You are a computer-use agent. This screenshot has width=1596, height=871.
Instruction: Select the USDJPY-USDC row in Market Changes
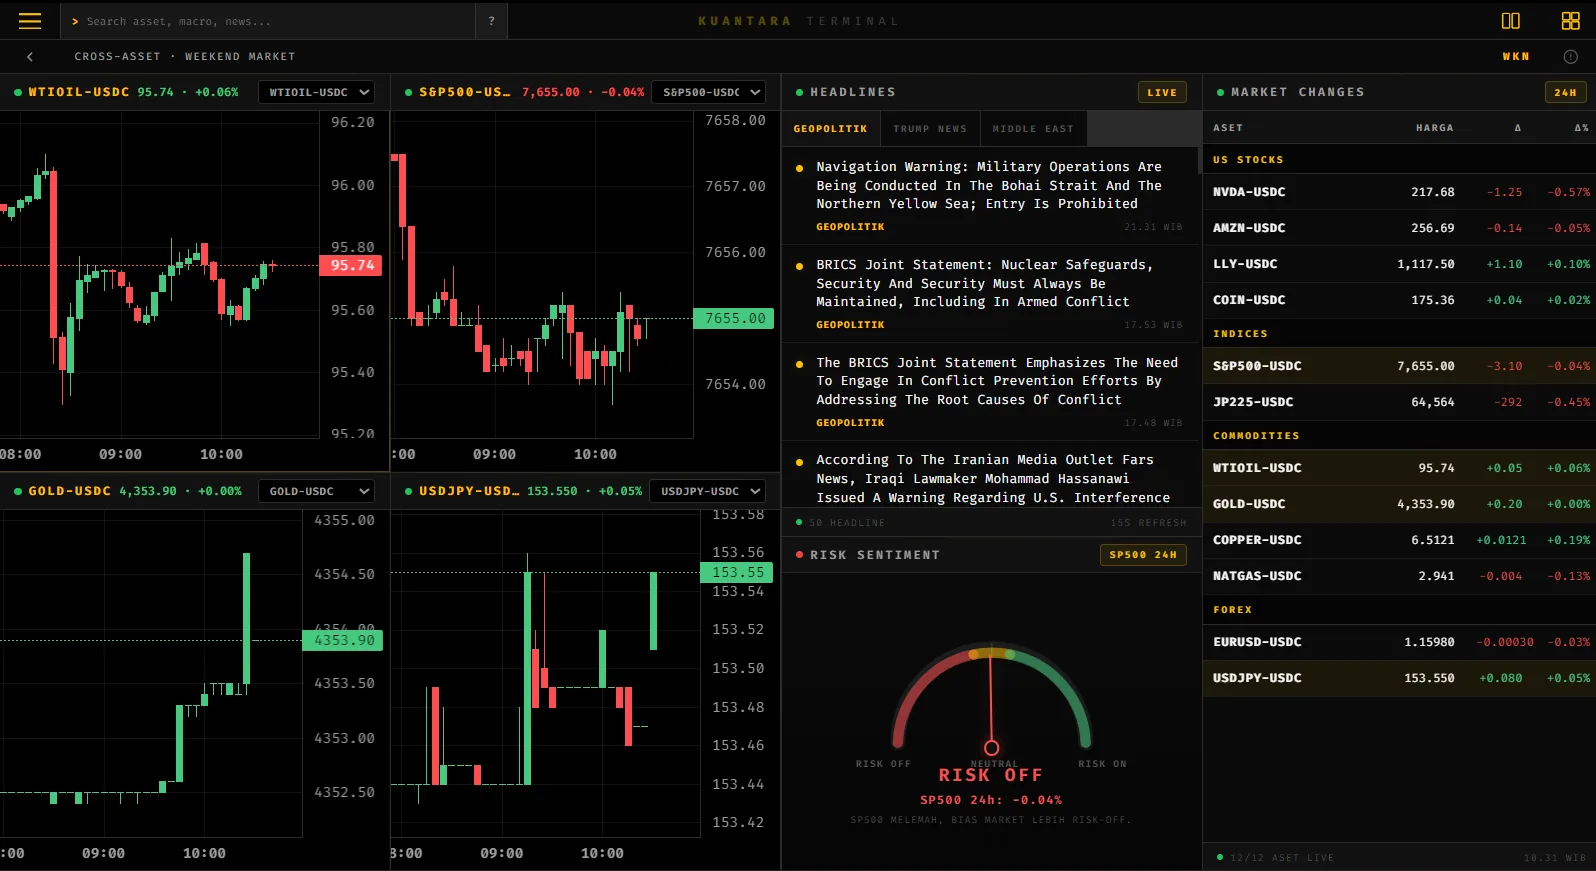1399,678
